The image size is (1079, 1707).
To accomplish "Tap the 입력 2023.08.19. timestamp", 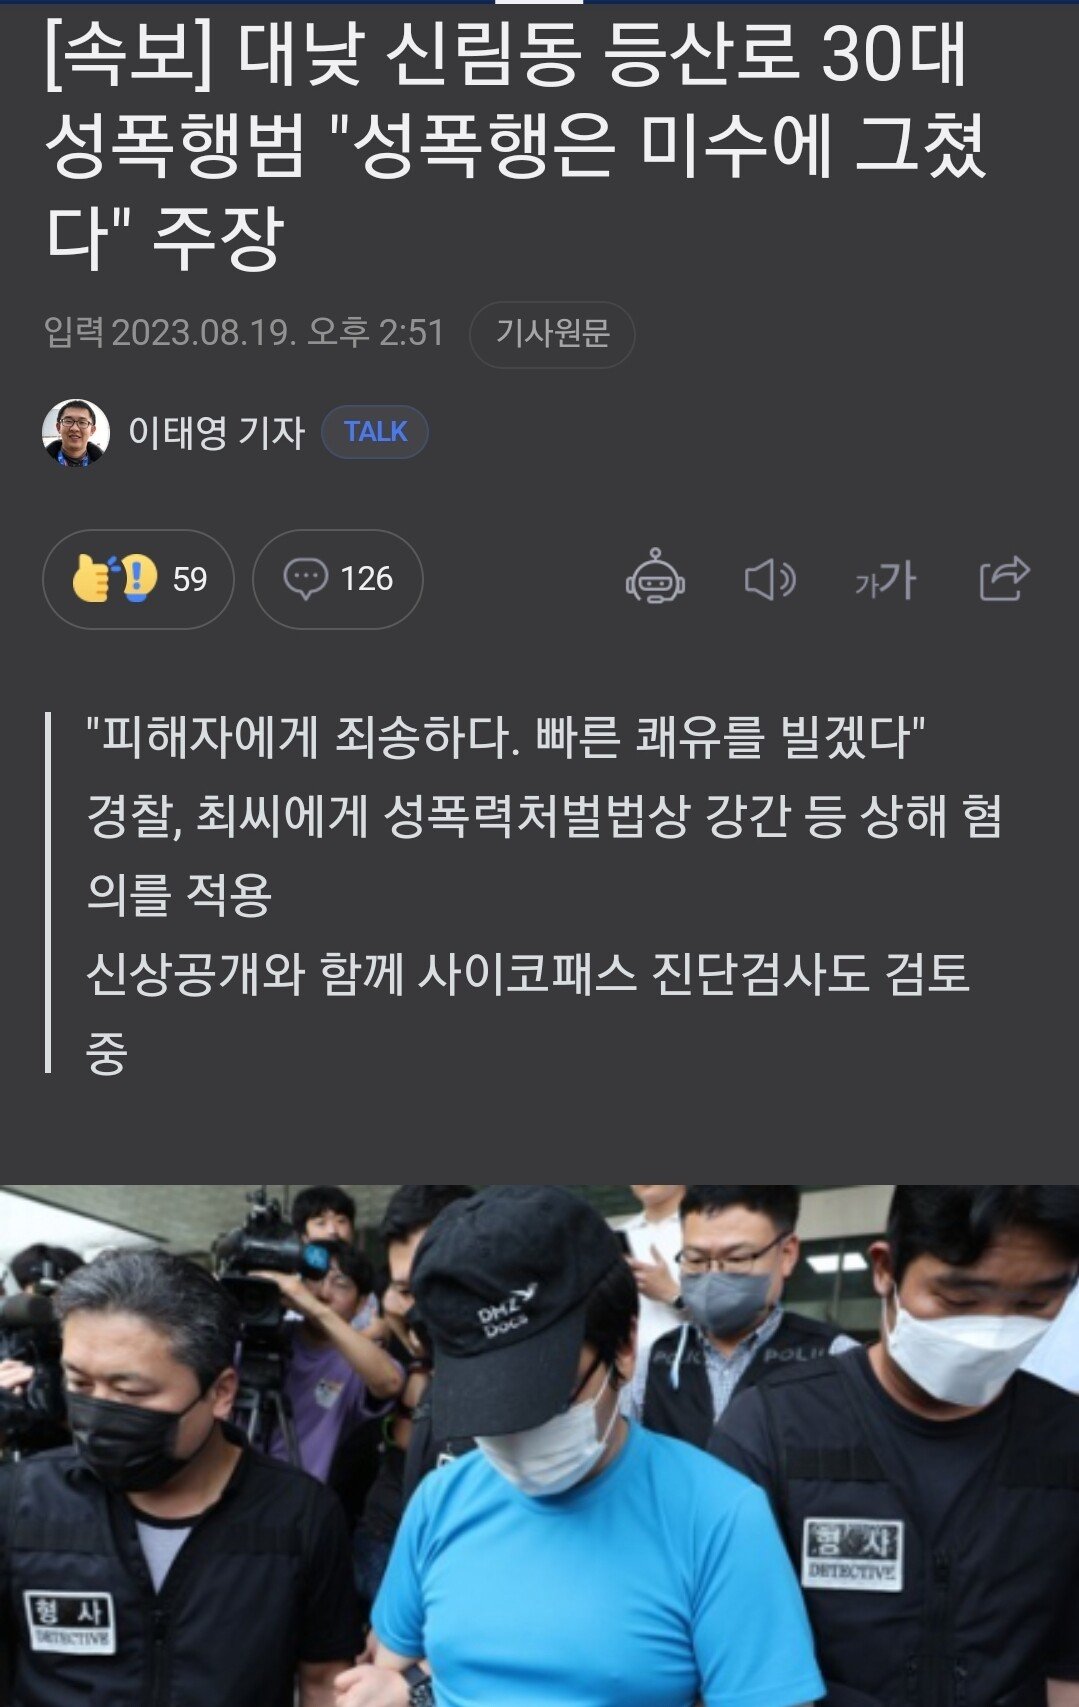I will 244,332.
